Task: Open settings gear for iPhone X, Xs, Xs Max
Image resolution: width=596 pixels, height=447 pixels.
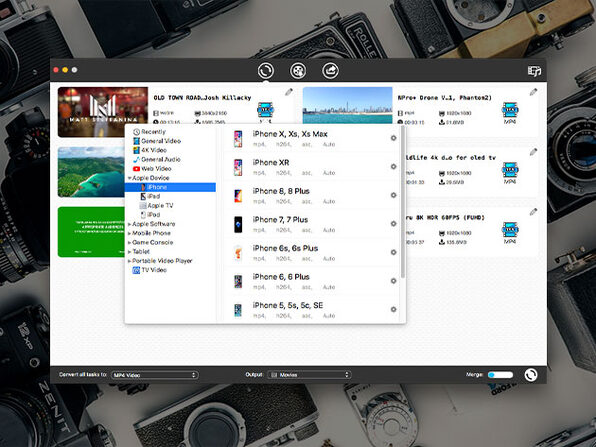Action: tap(393, 138)
